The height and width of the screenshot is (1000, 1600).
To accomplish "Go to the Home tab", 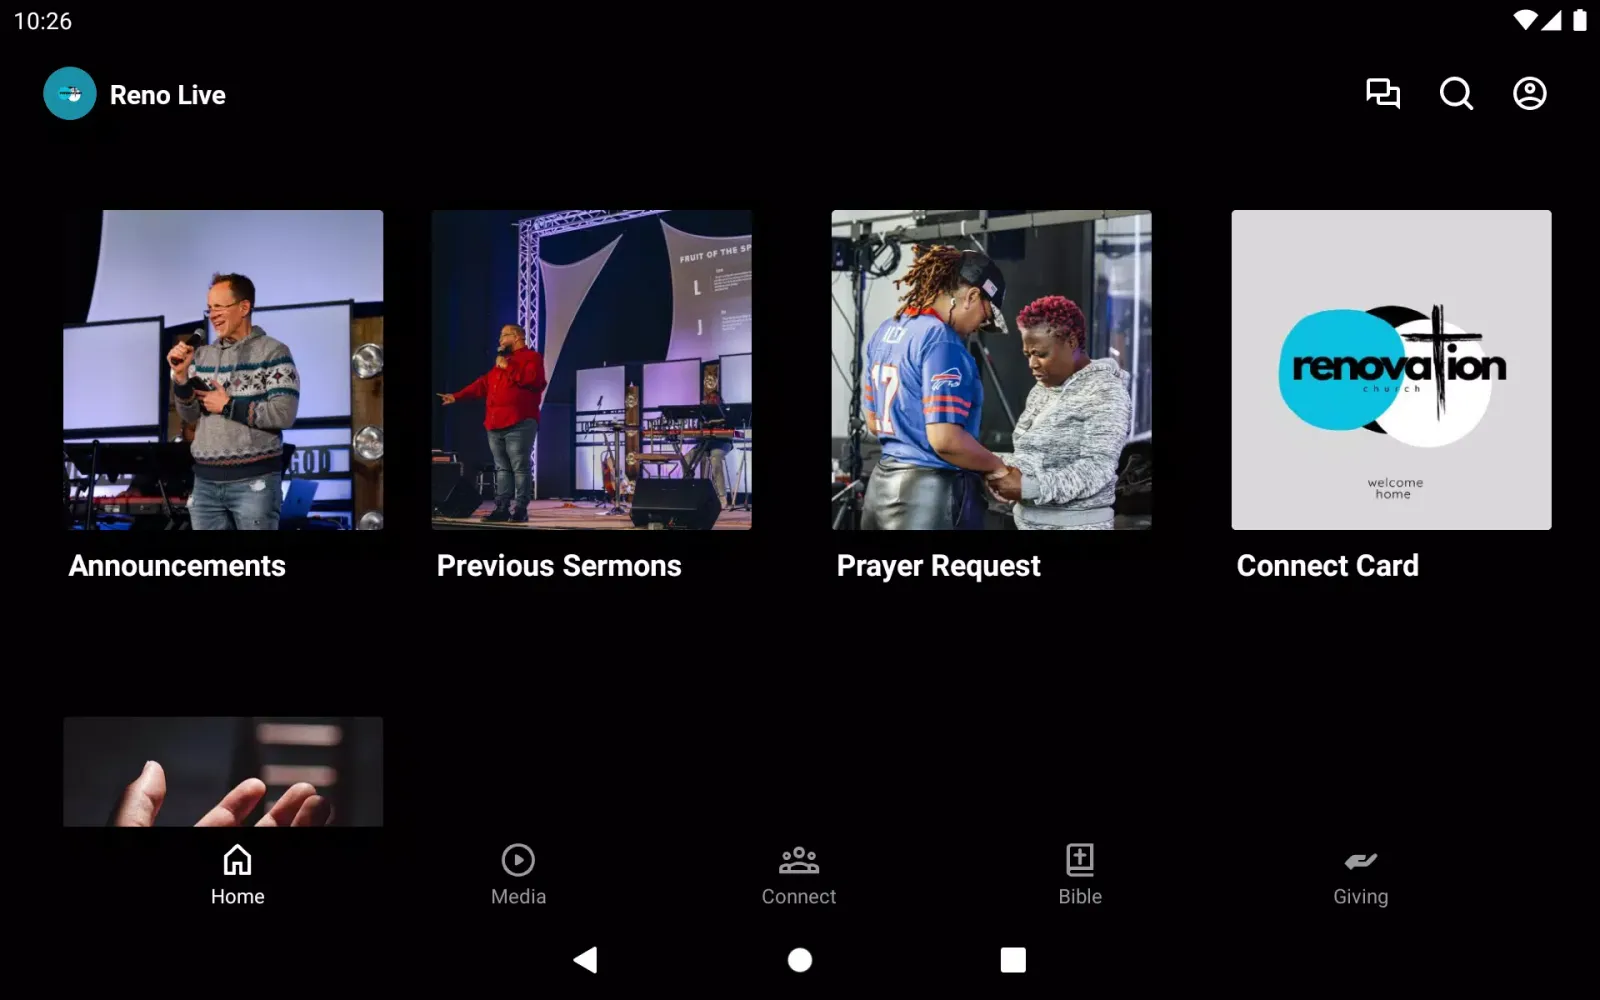I will coord(238,875).
